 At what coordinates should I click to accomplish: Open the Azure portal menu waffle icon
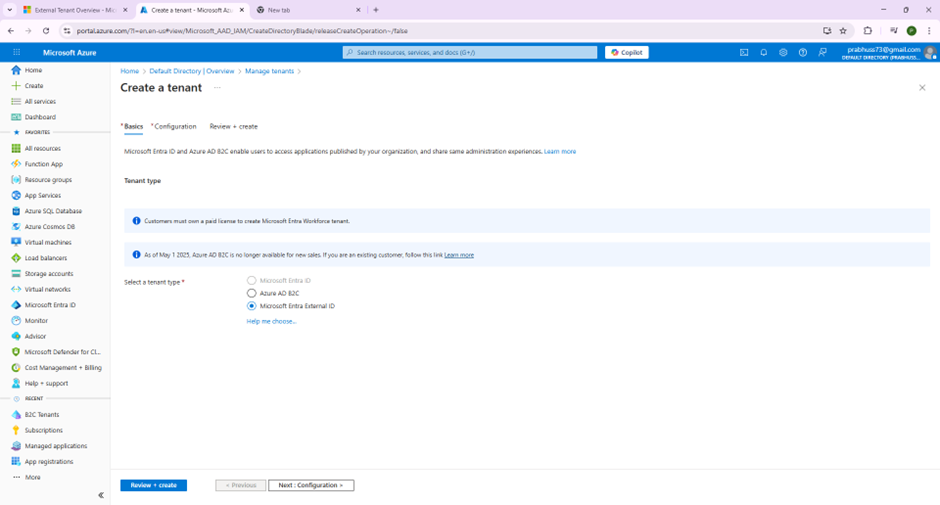tap(16, 52)
